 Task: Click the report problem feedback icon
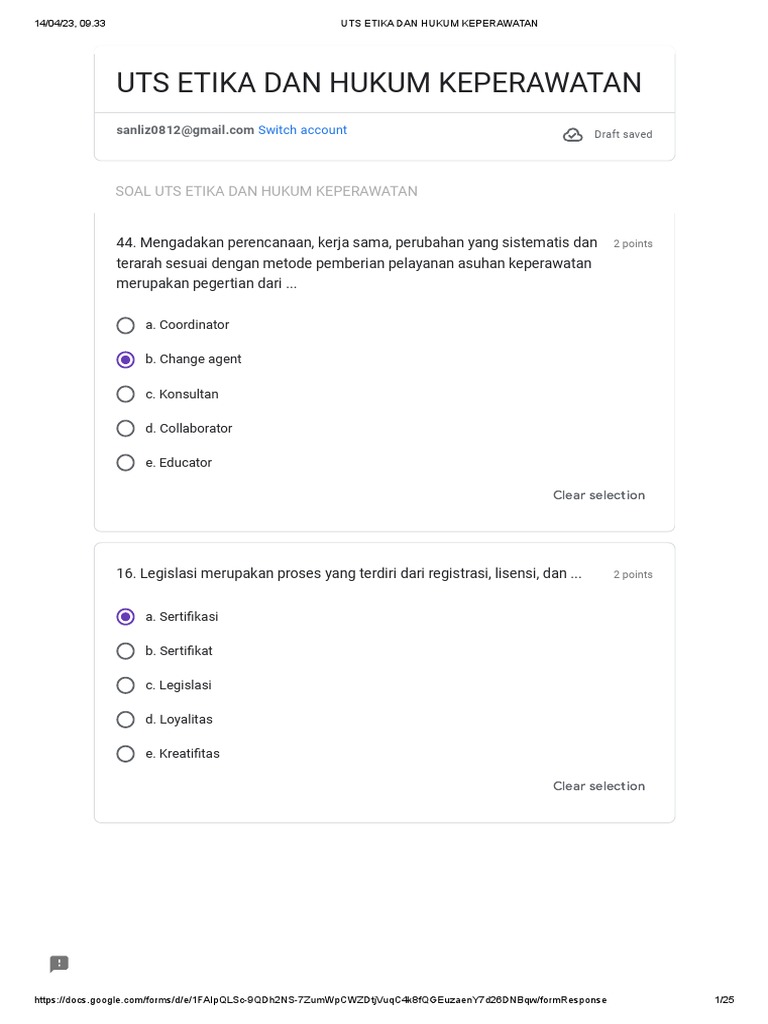(59, 964)
